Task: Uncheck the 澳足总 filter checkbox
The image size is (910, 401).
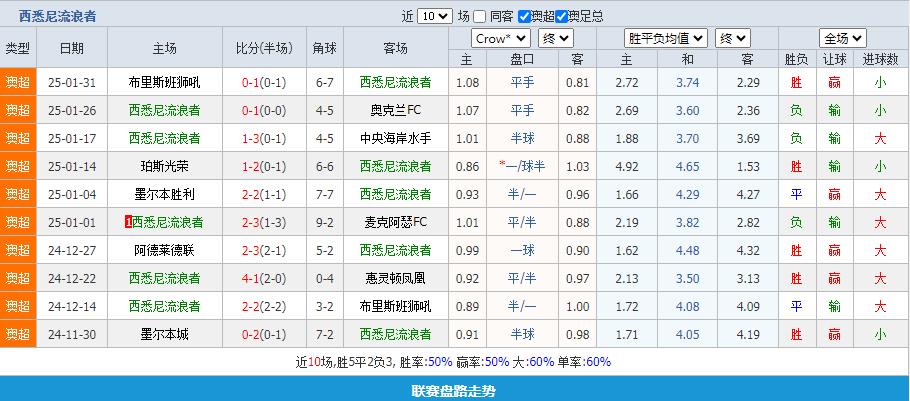Action: 561,16
